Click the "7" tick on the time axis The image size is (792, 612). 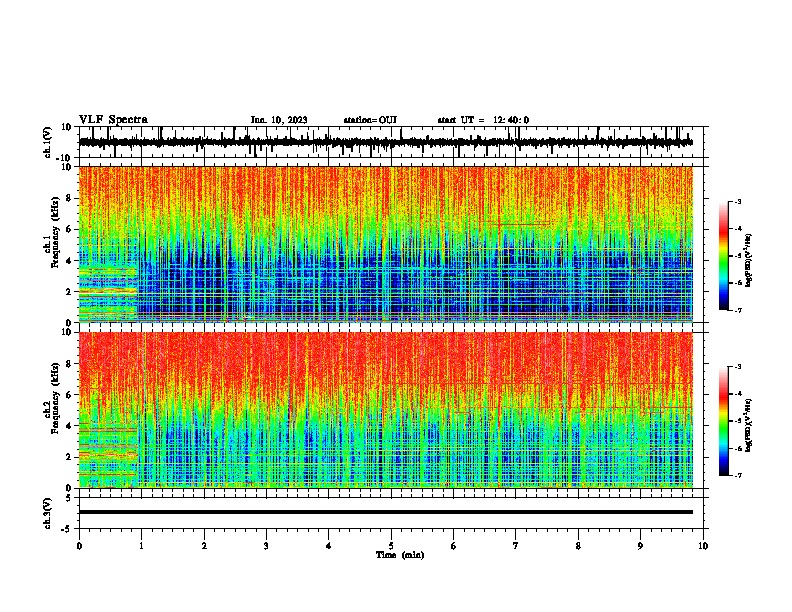(x=516, y=546)
